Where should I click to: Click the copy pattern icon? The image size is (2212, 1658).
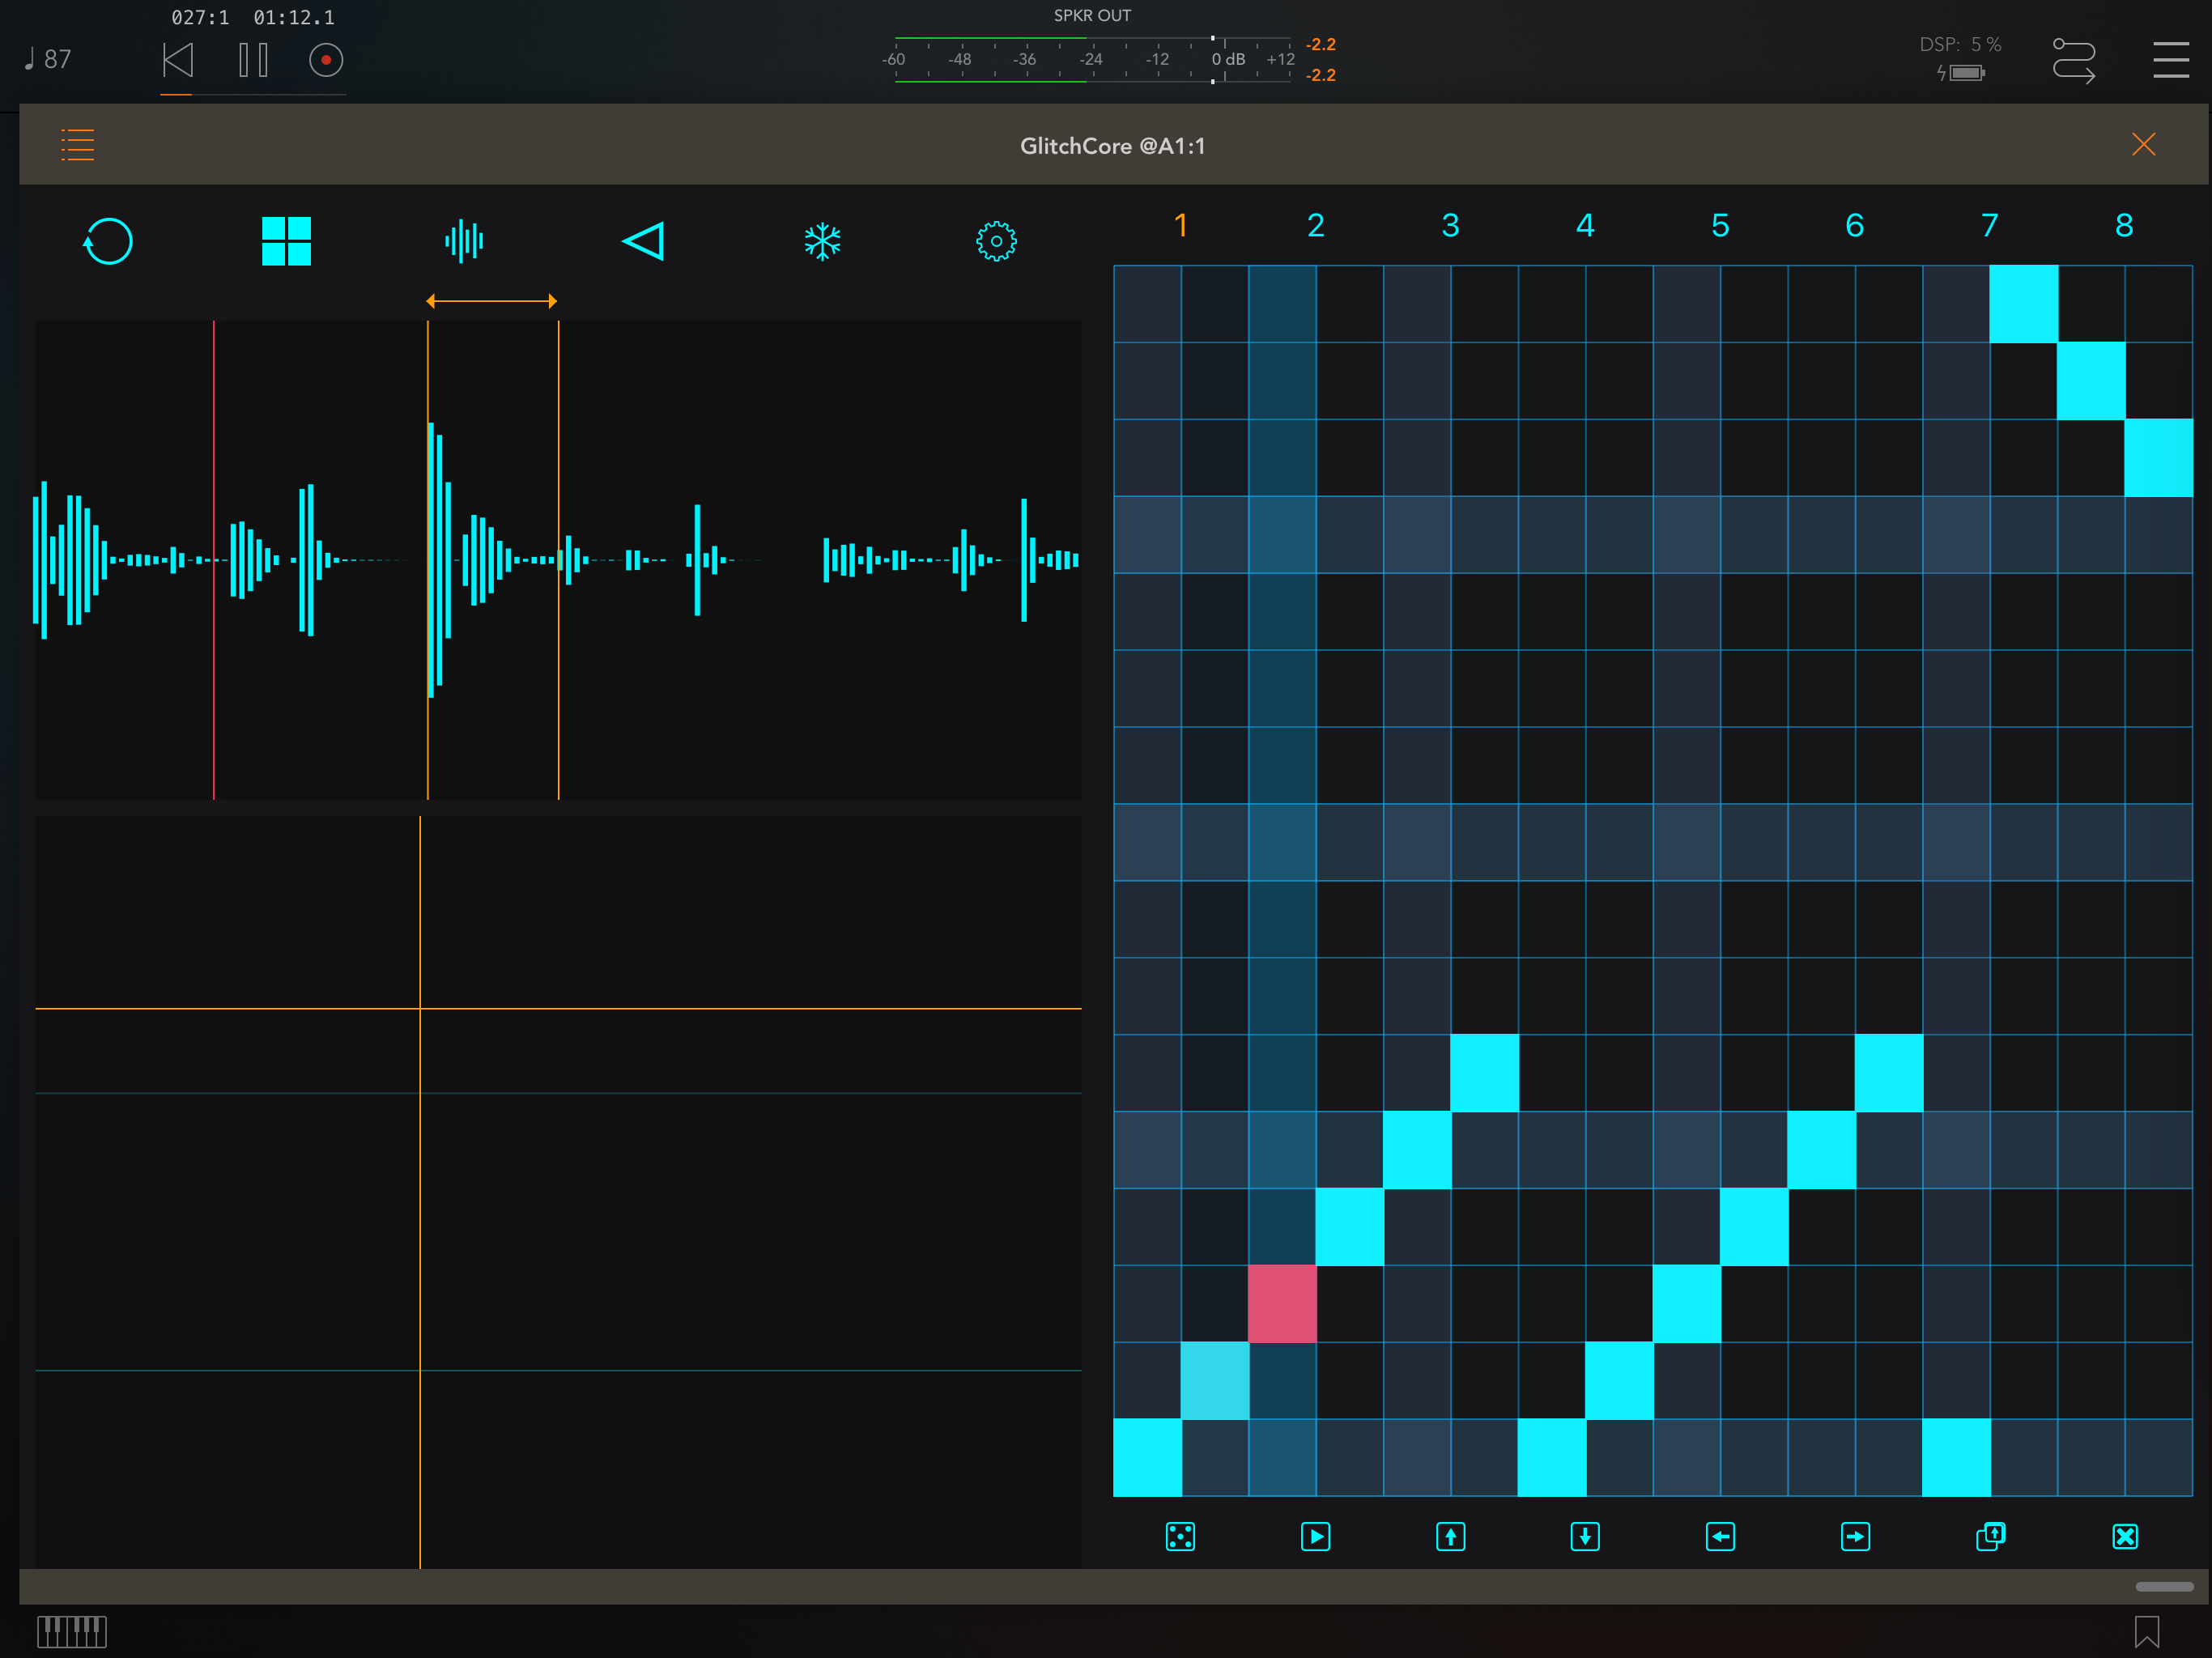(1990, 1536)
